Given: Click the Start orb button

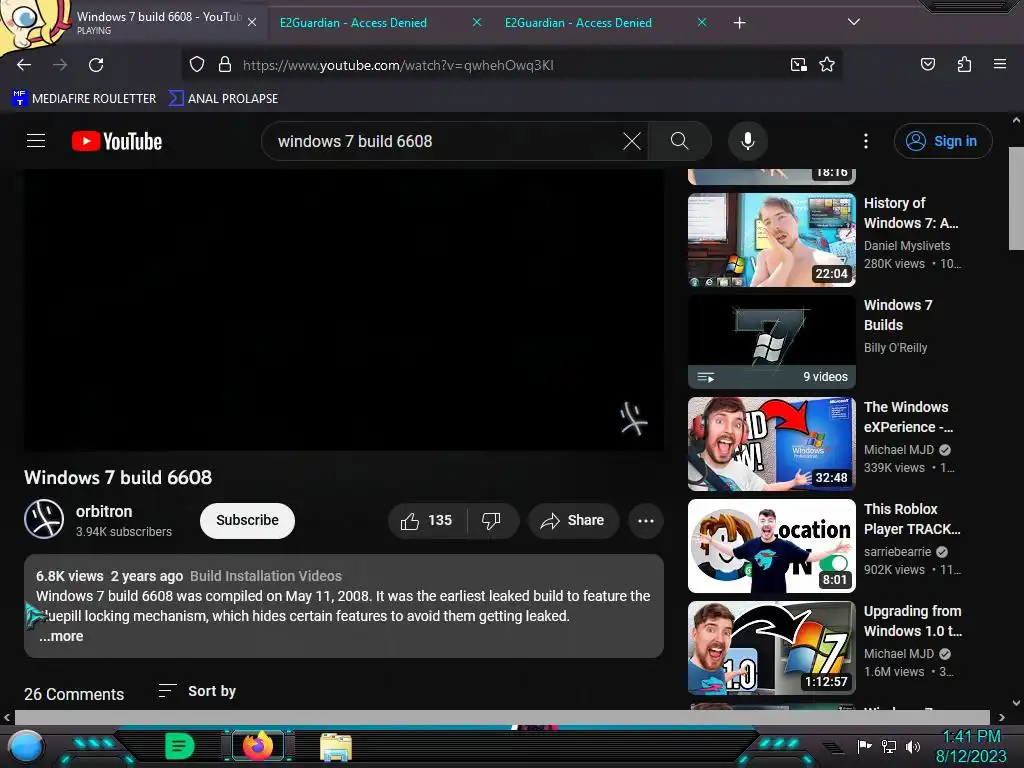Looking at the screenshot, I should pyautogui.click(x=26, y=747).
